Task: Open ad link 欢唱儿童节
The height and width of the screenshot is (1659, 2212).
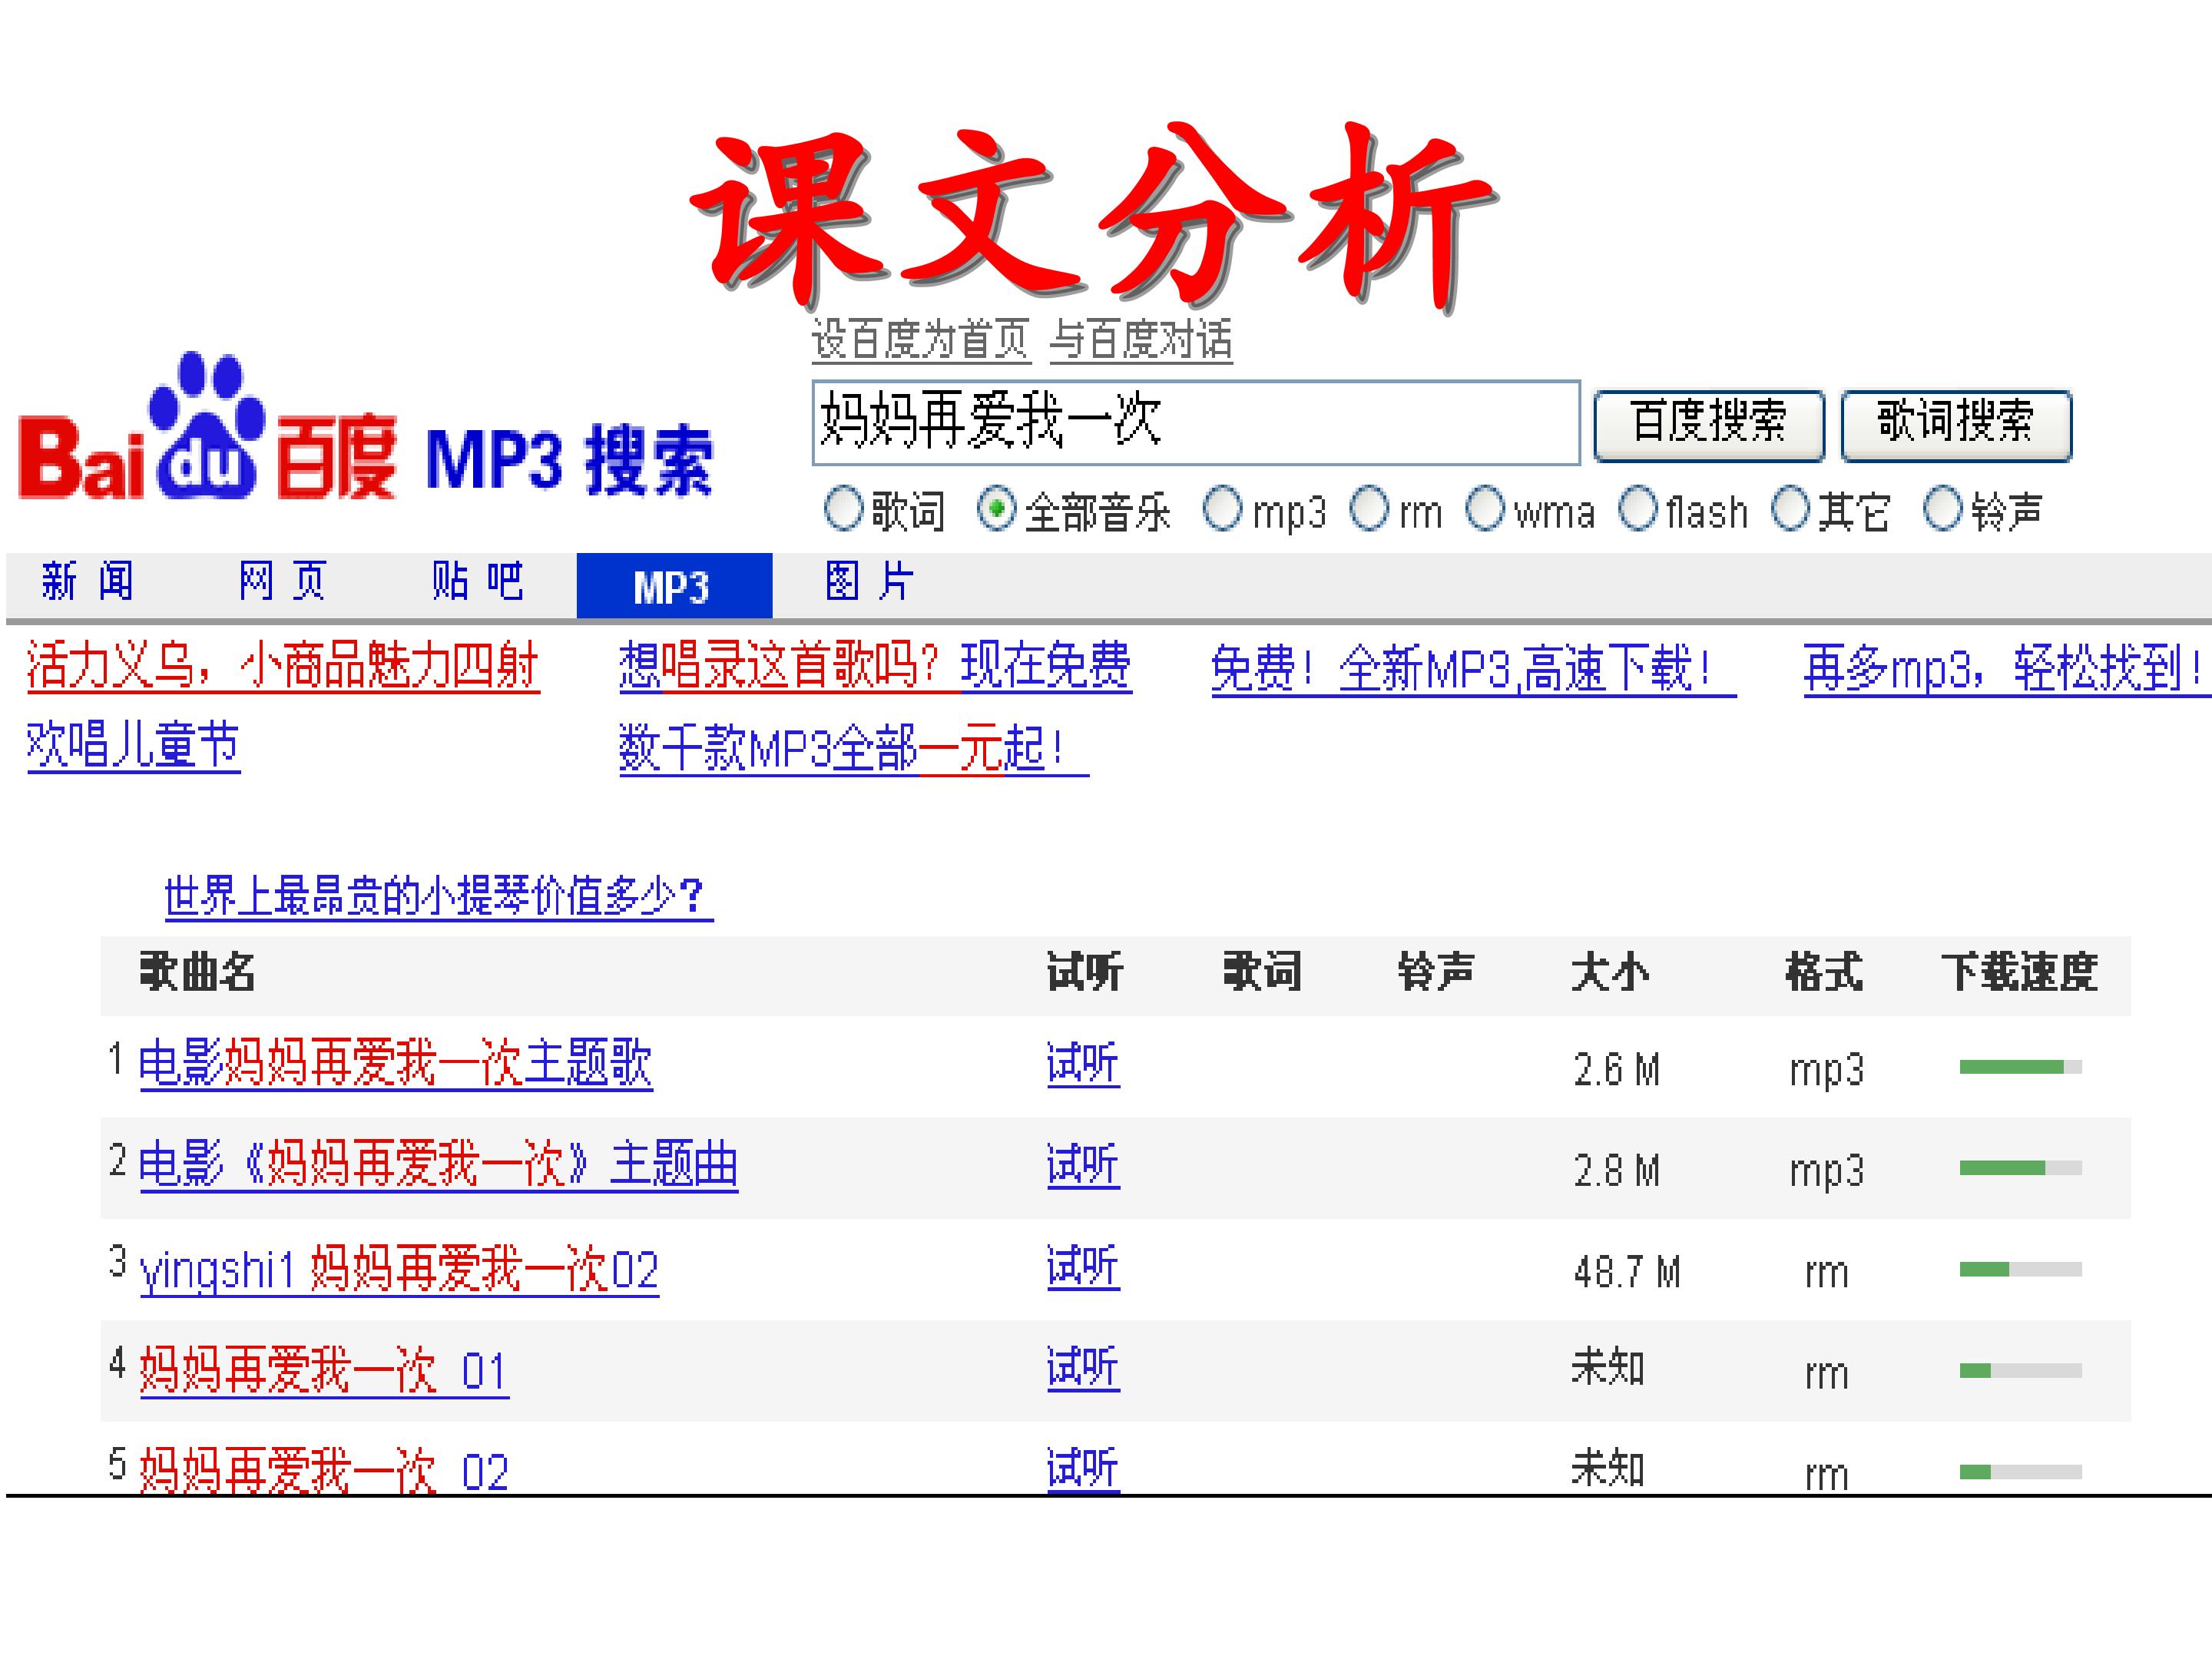Action: pos(133,746)
